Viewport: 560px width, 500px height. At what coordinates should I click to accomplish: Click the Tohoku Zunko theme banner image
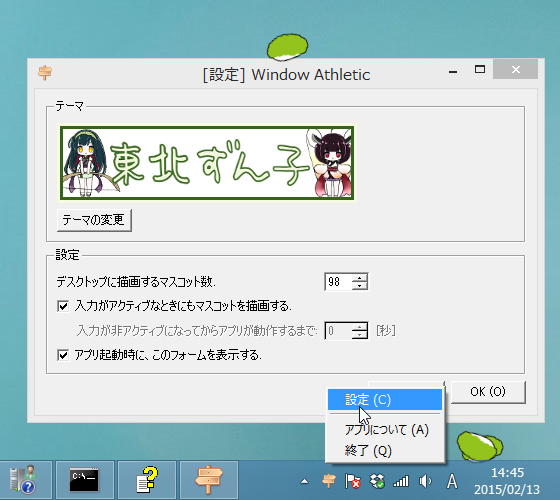pos(207,163)
